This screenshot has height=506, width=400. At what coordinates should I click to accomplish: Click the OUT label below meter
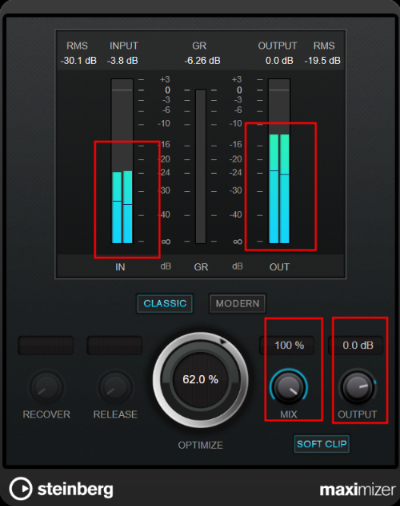(279, 267)
